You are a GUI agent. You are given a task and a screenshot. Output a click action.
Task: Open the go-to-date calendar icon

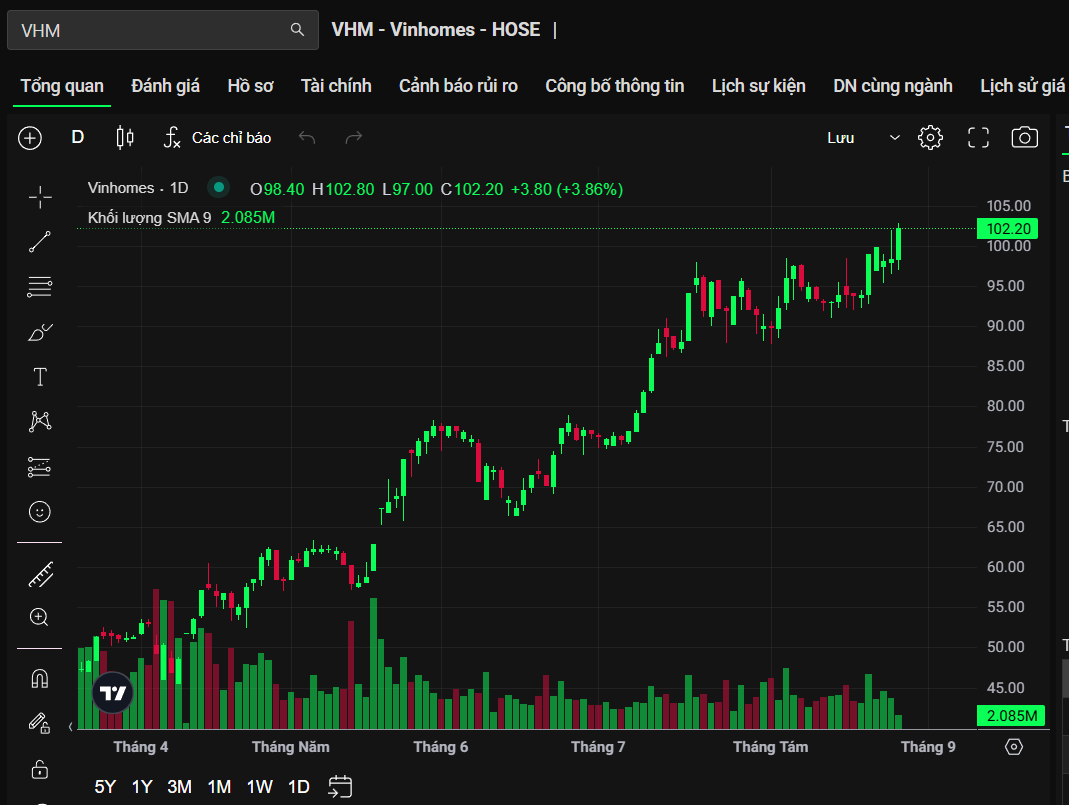click(x=340, y=787)
